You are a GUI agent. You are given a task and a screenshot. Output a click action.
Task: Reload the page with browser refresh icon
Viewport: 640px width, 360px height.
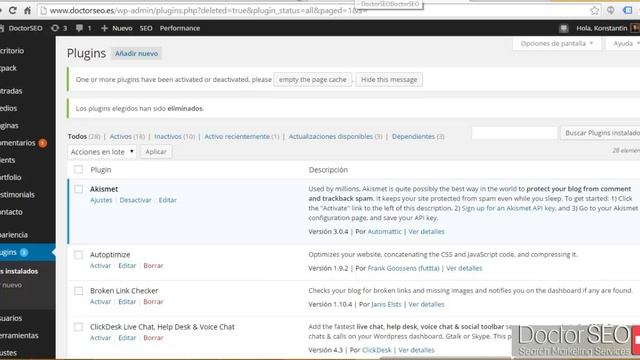pos(12,11)
